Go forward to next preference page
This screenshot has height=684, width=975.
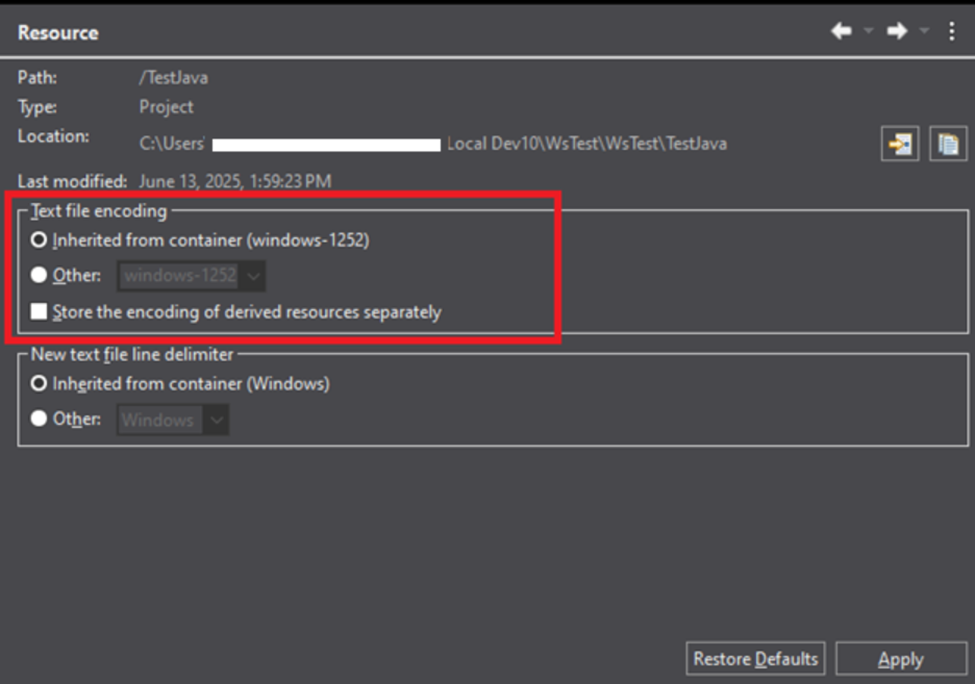(x=897, y=32)
